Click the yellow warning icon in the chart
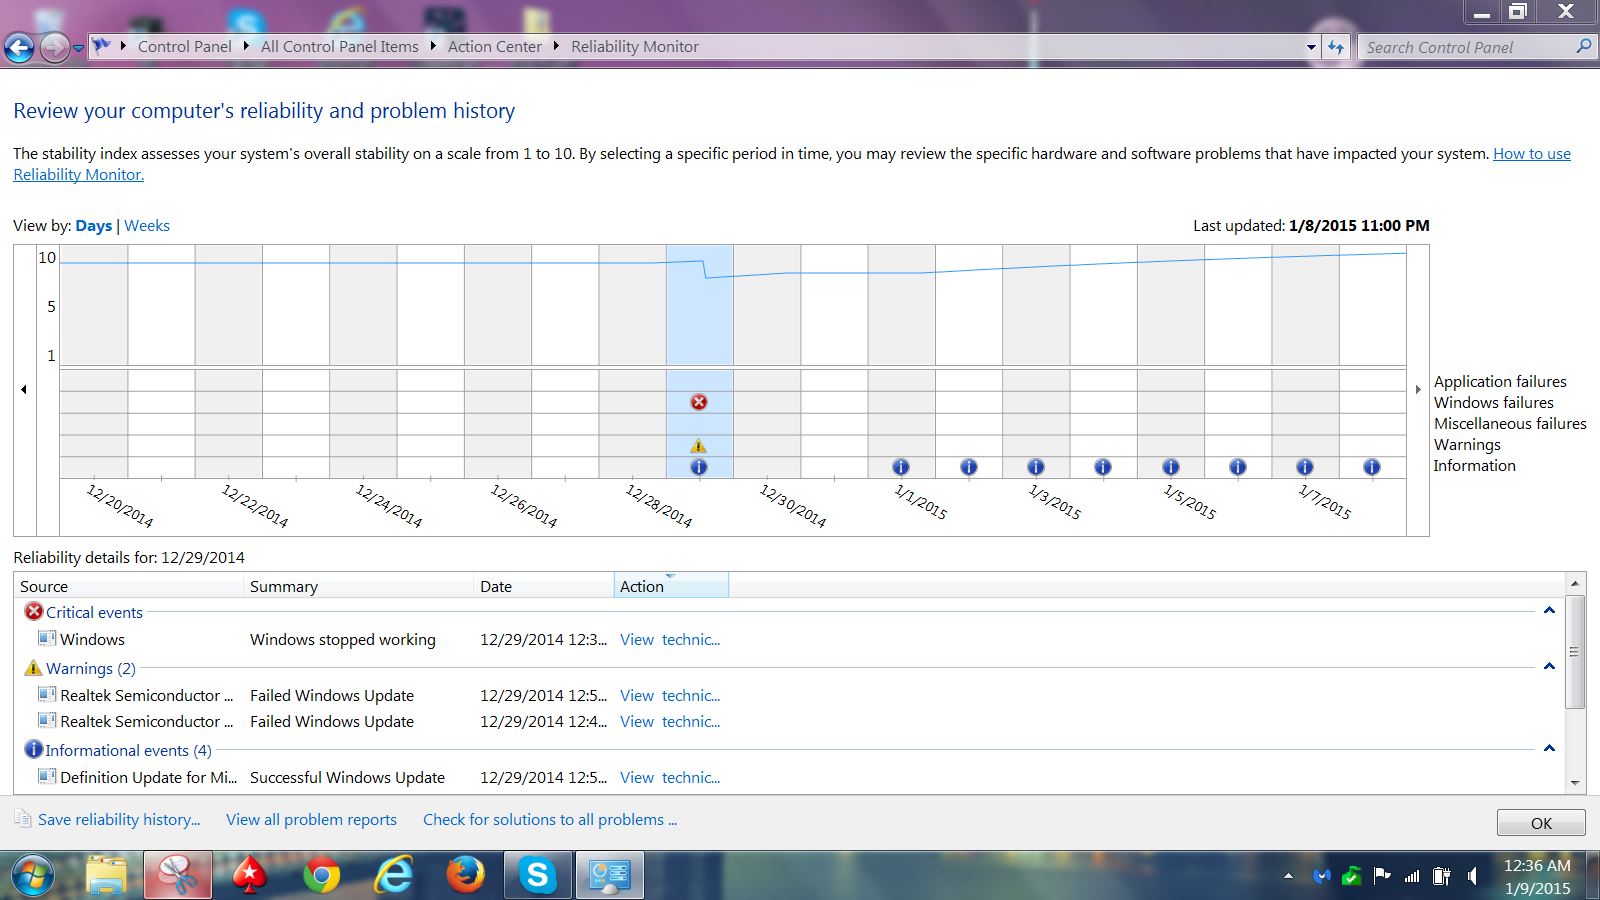The image size is (1600, 900). pos(699,446)
